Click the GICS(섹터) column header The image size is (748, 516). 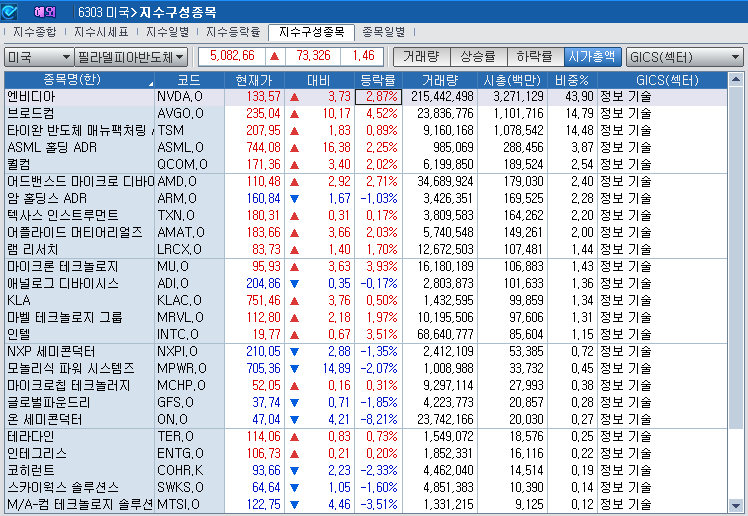(x=663, y=80)
